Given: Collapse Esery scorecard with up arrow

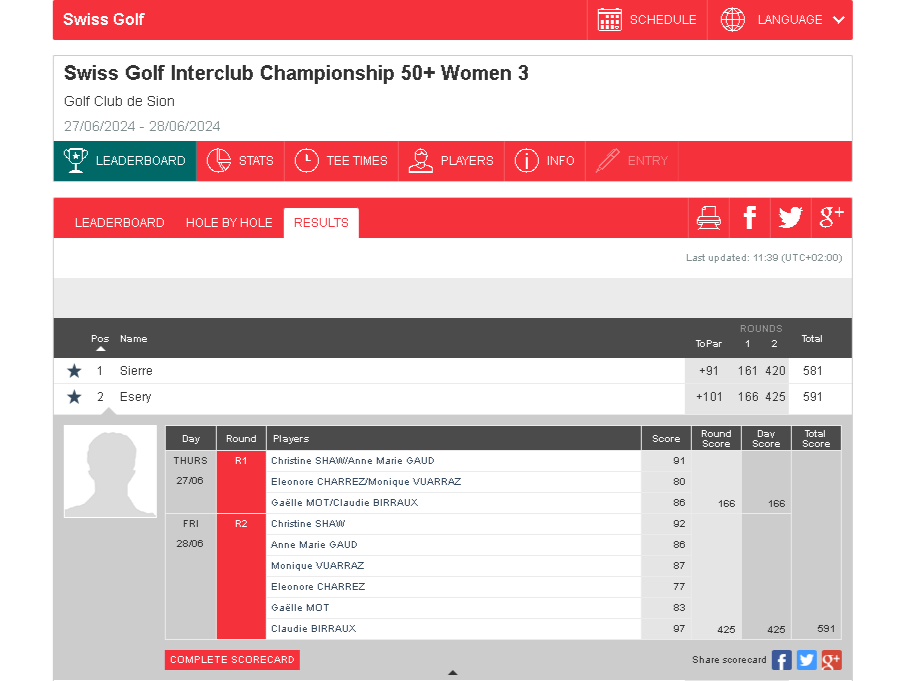Looking at the screenshot, I should point(452,673).
